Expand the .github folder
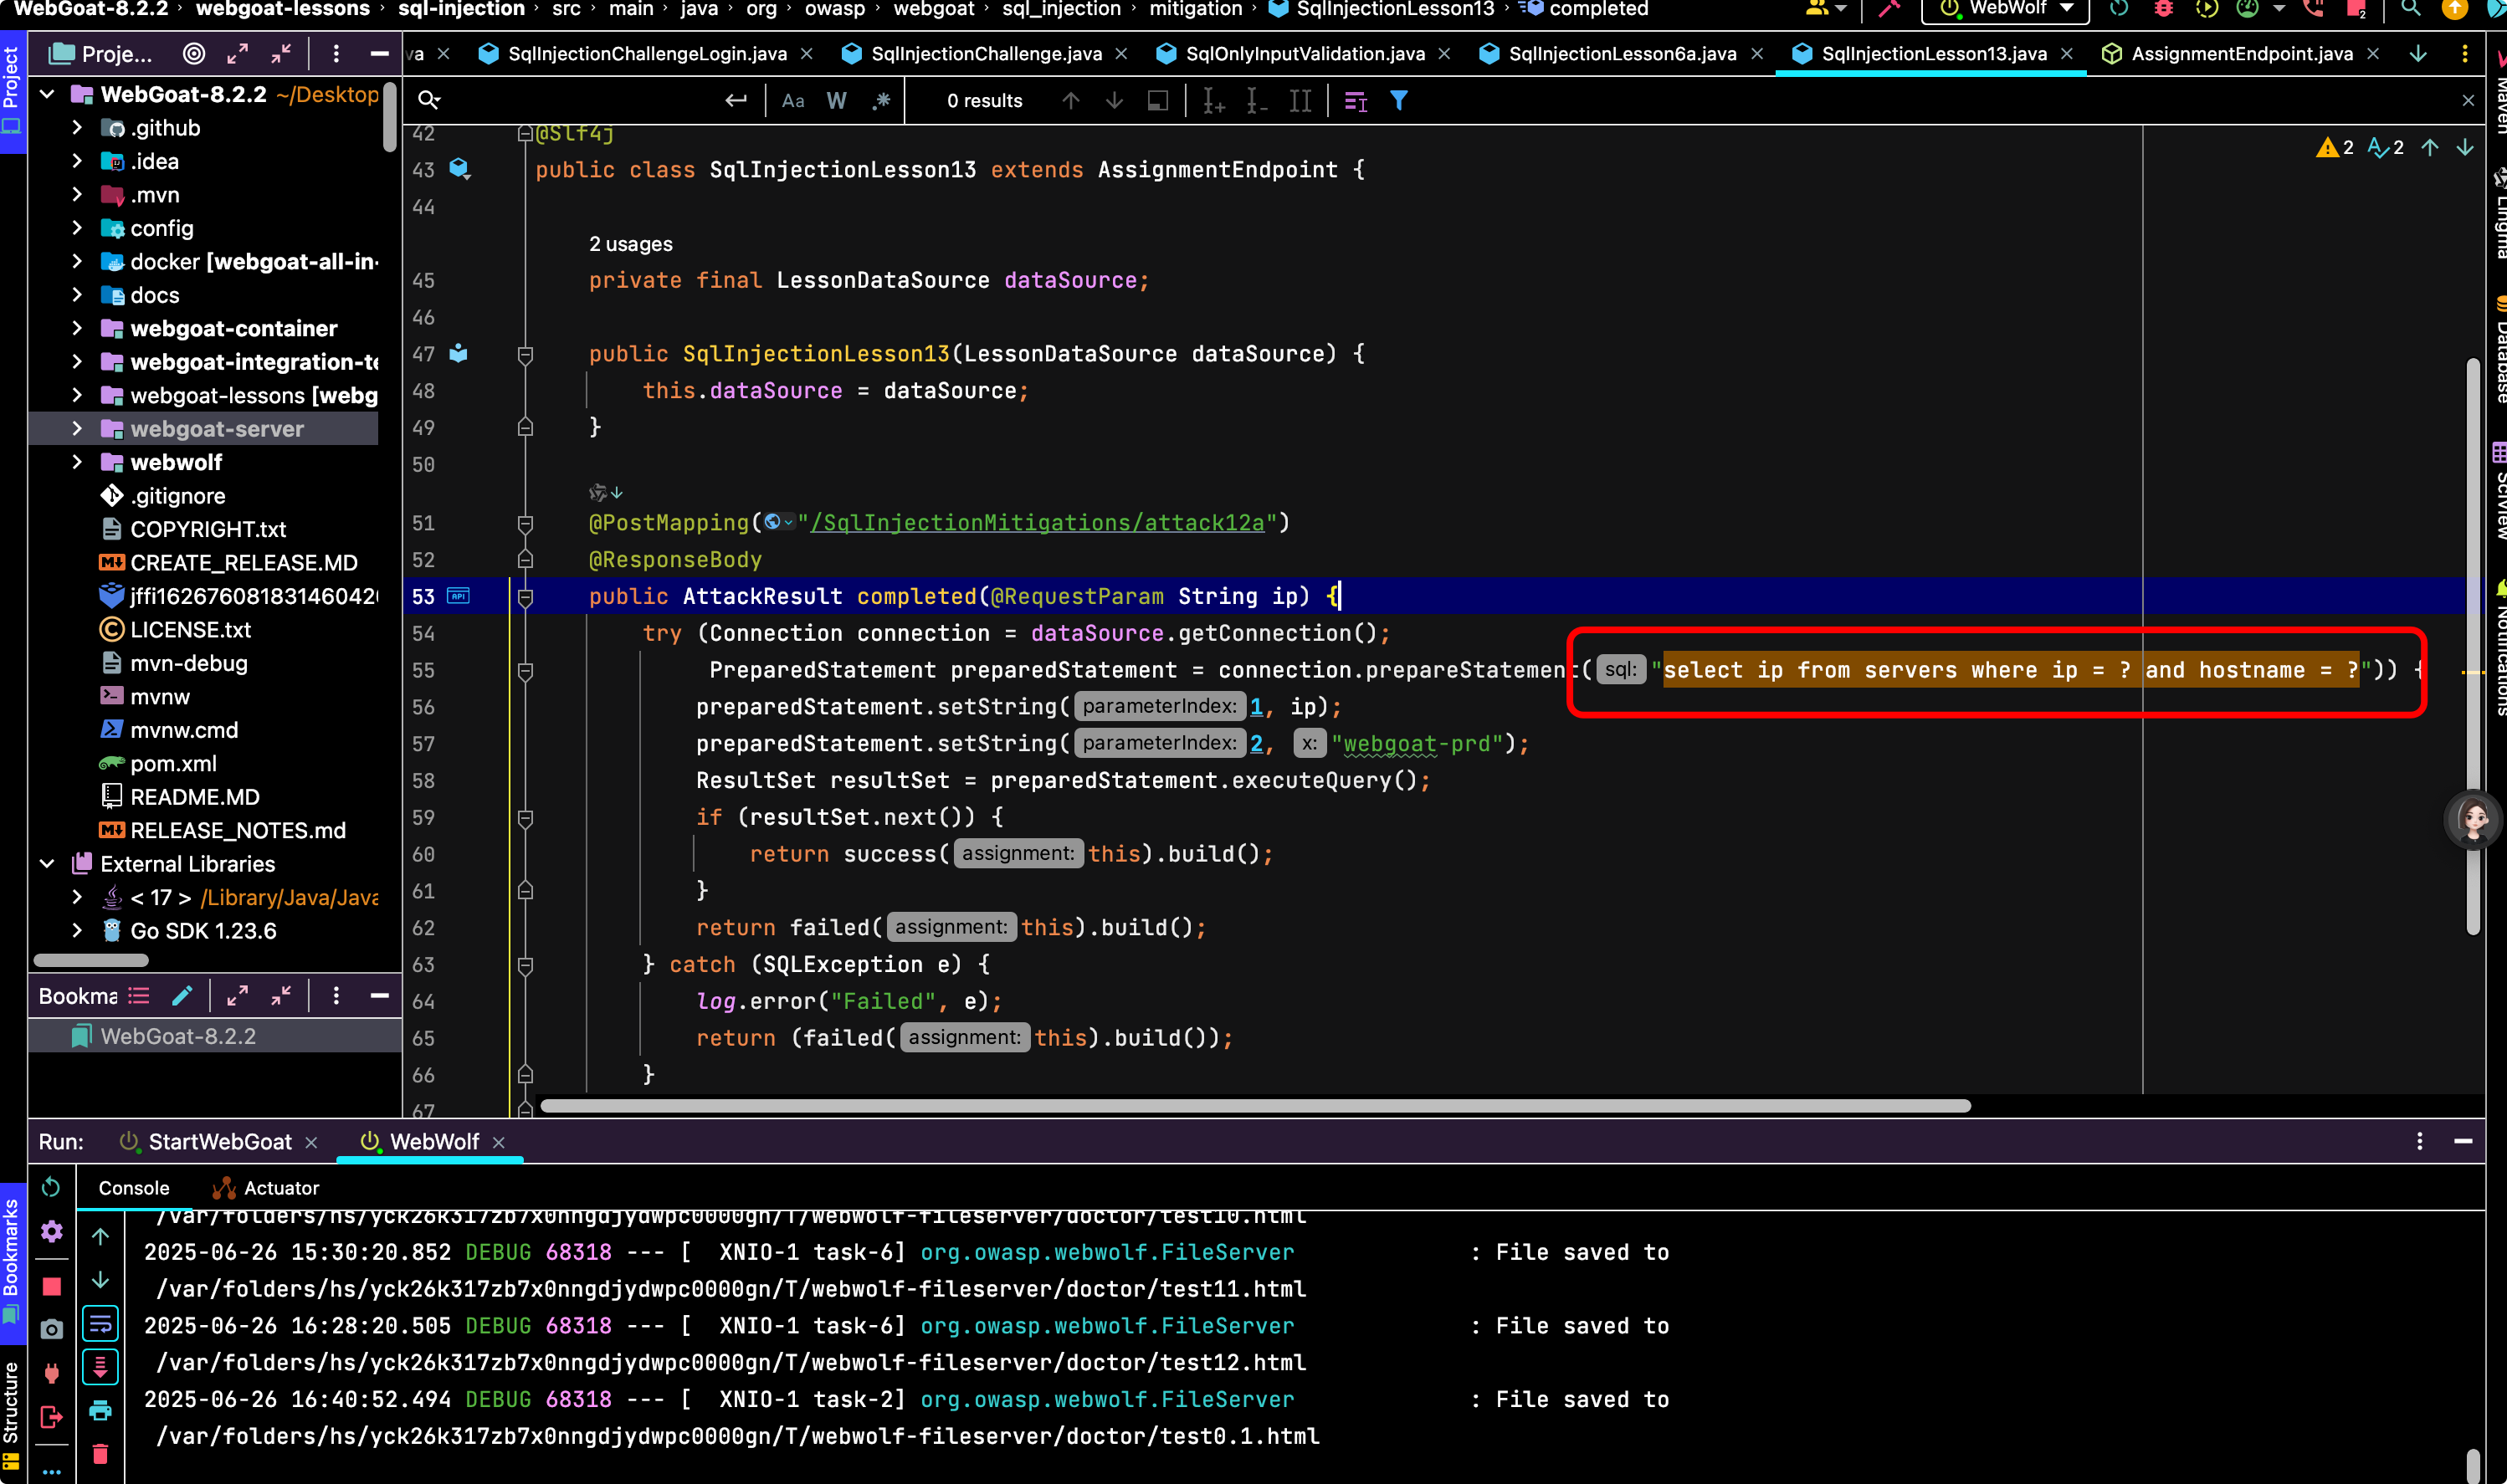The width and height of the screenshot is (2507, 1484). click(77, 128)
